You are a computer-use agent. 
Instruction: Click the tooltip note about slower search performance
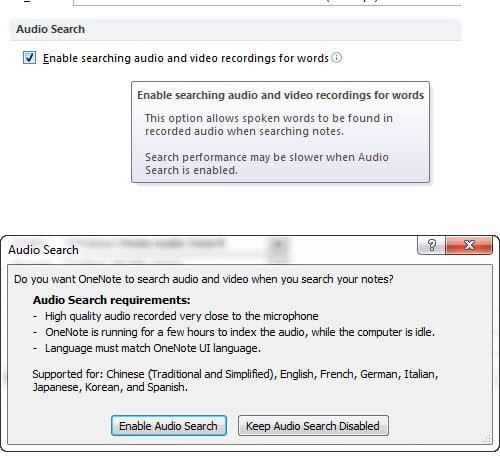coord(267,163)
